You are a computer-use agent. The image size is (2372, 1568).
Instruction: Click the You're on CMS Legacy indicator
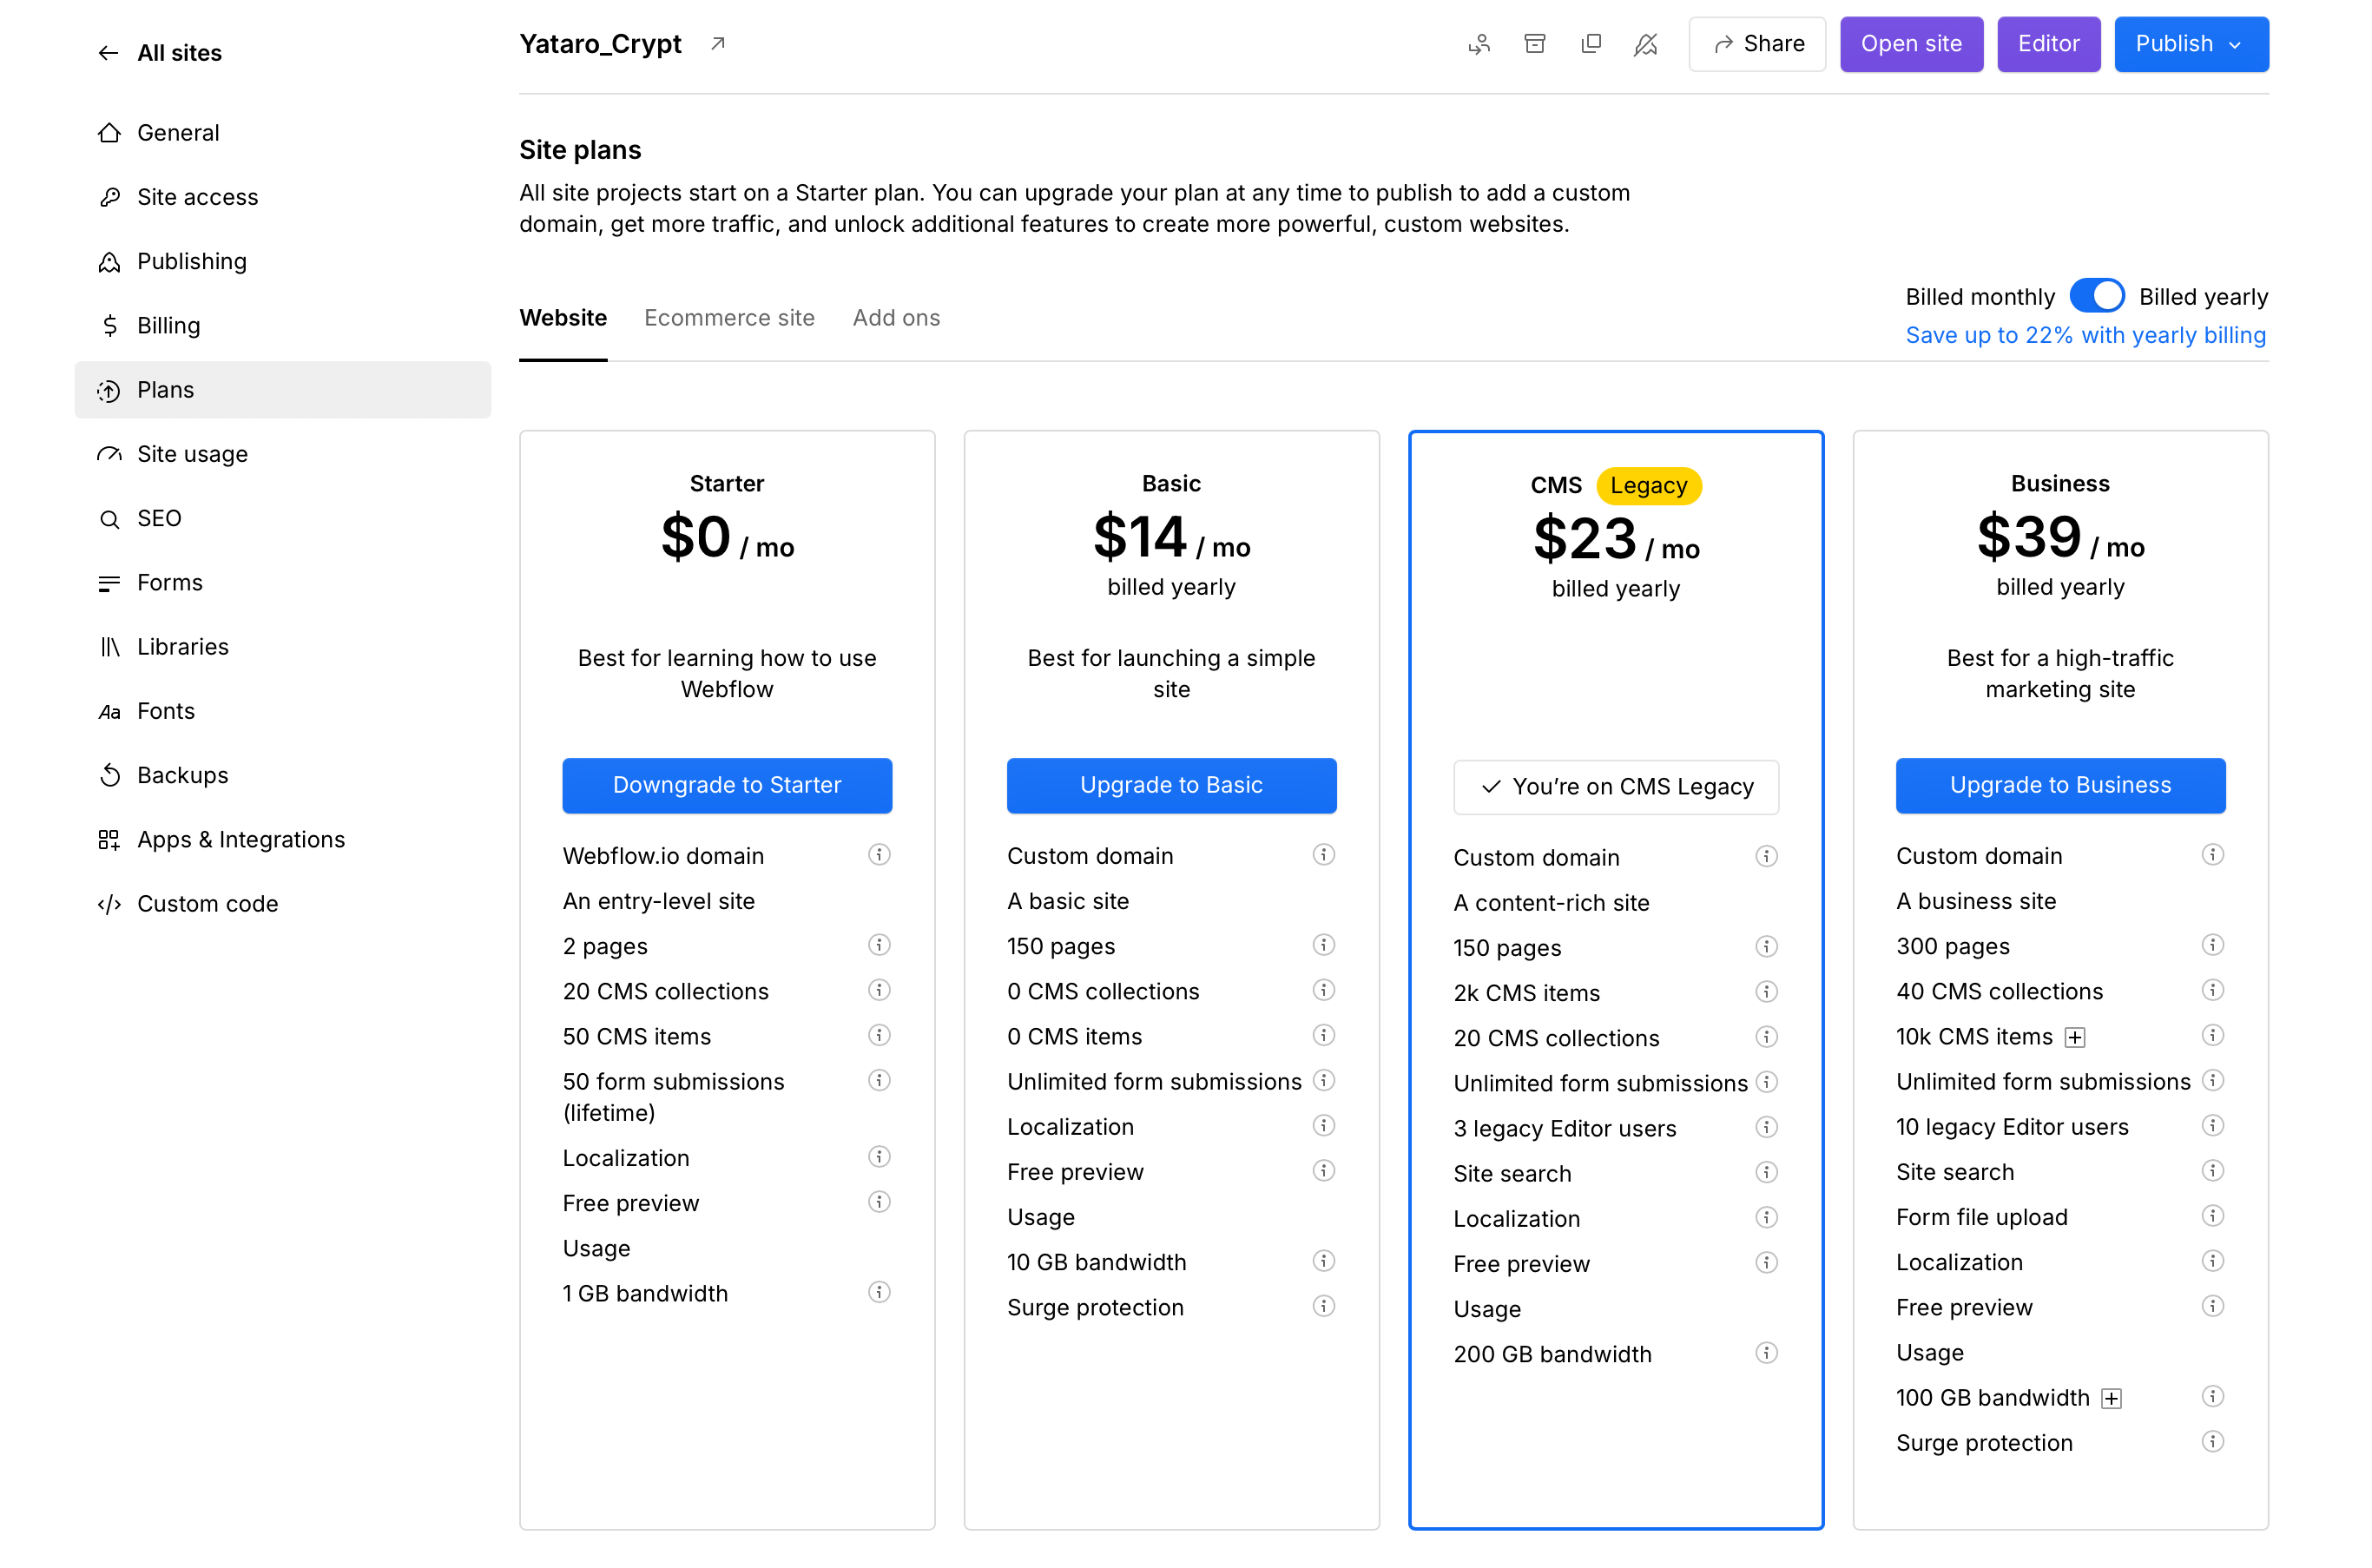[1616, 787]
